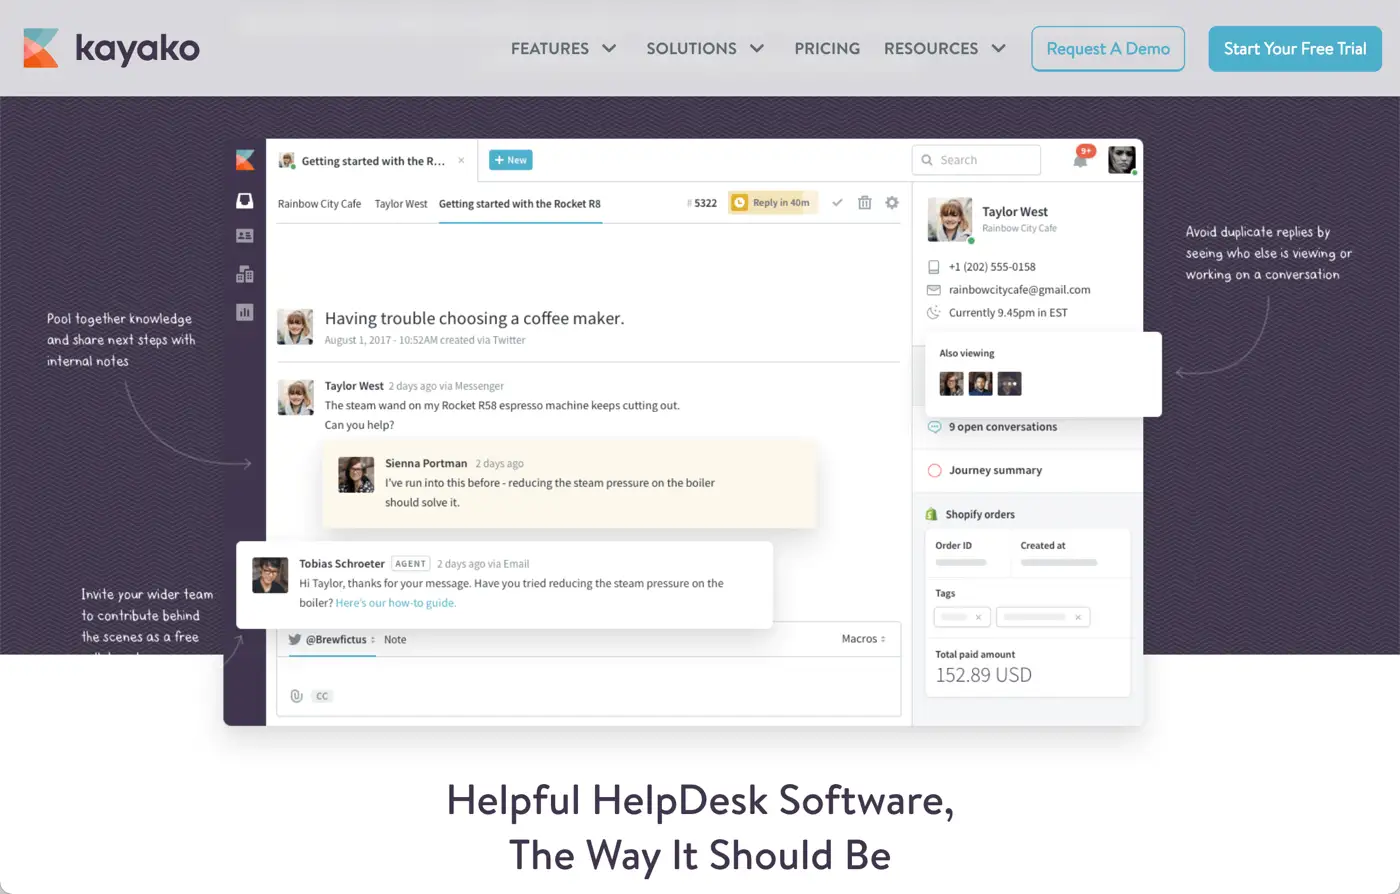
Task: Click the third avatar under Also viewing
Action: click(1010, 384)
